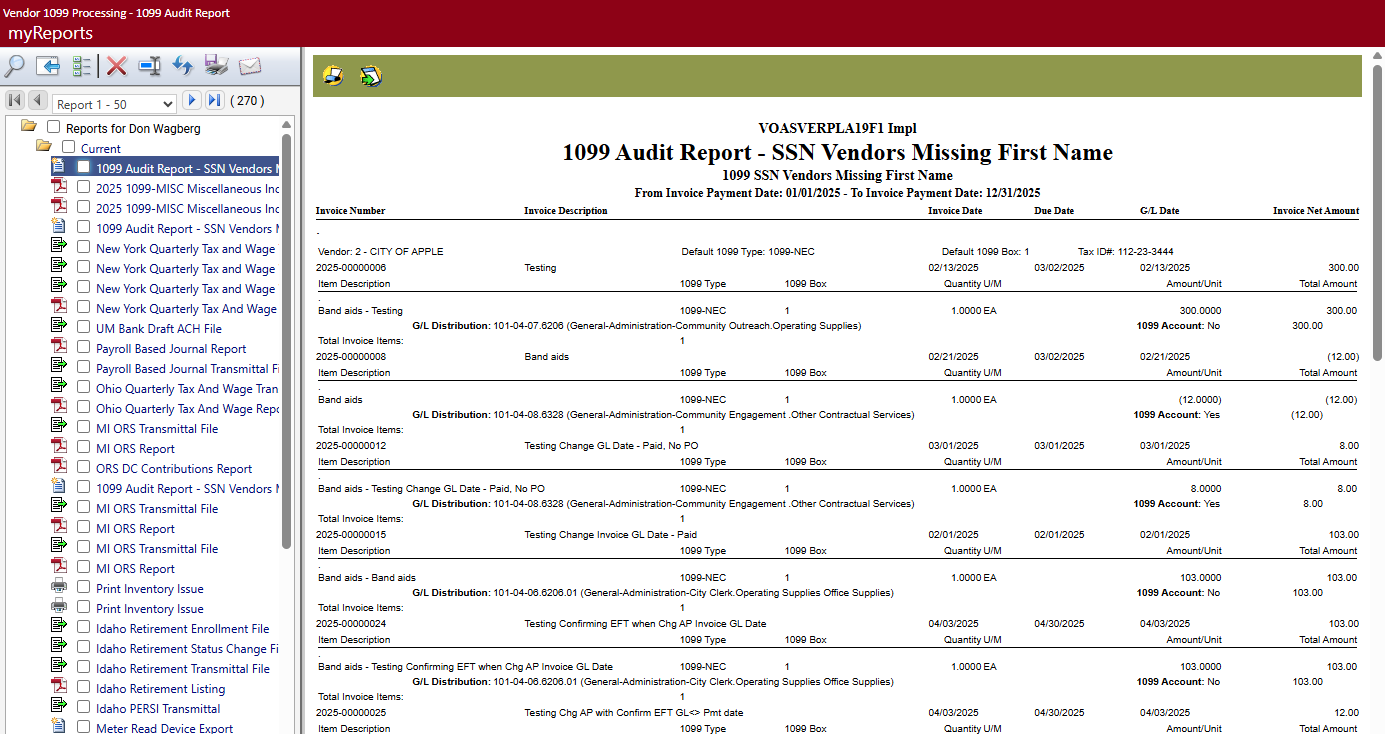Screen dimensions: 1385x734
Task: Check the Reports for Don Wagberg checkbox
Action: pyautogui.click(x=54, y=128)
